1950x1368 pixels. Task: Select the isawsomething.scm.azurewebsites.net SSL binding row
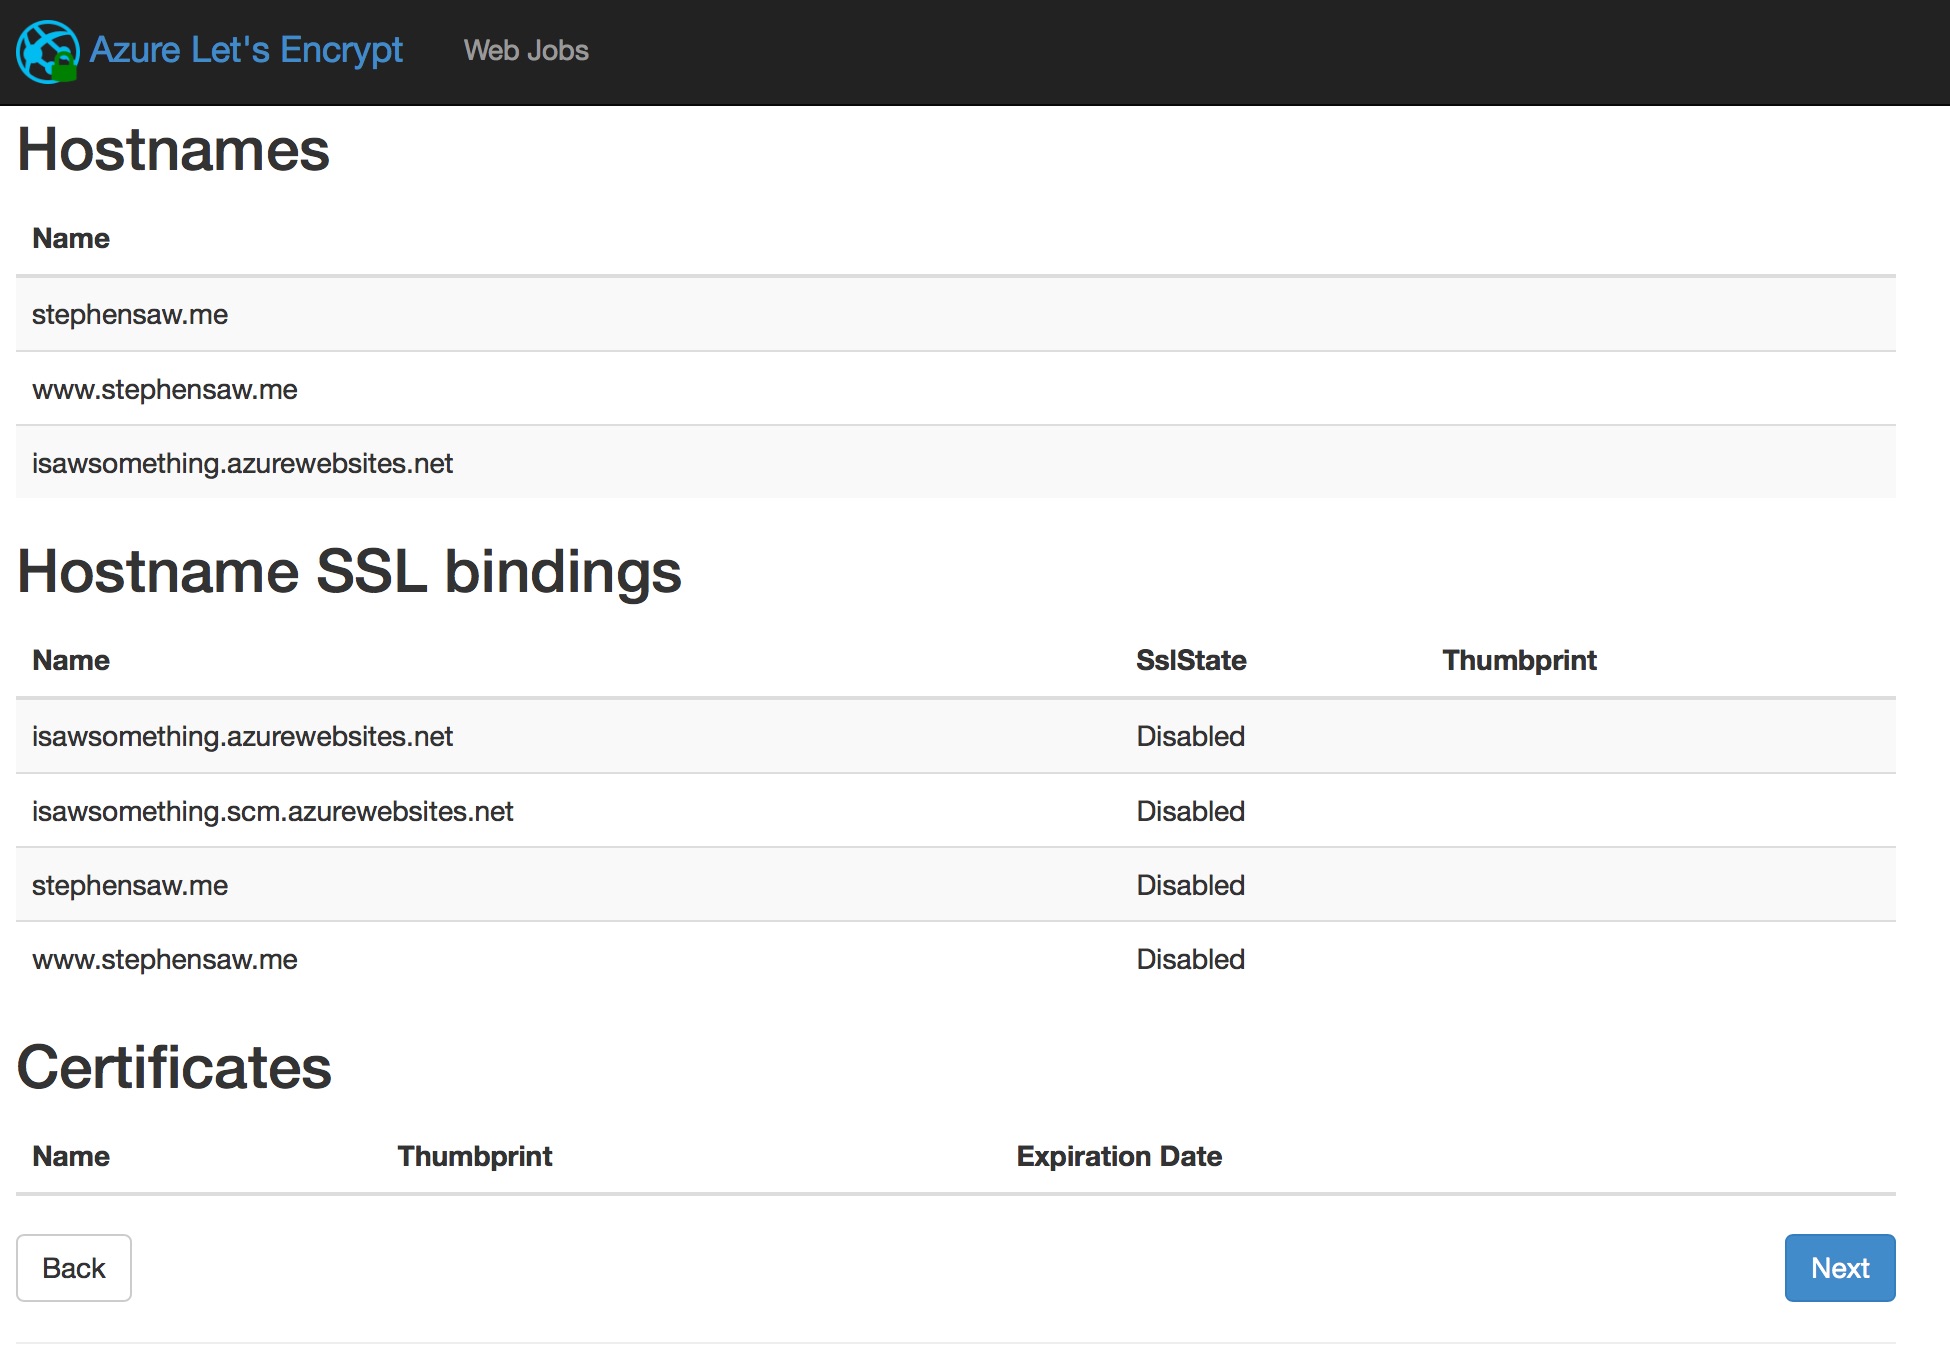tap(273, 811)
